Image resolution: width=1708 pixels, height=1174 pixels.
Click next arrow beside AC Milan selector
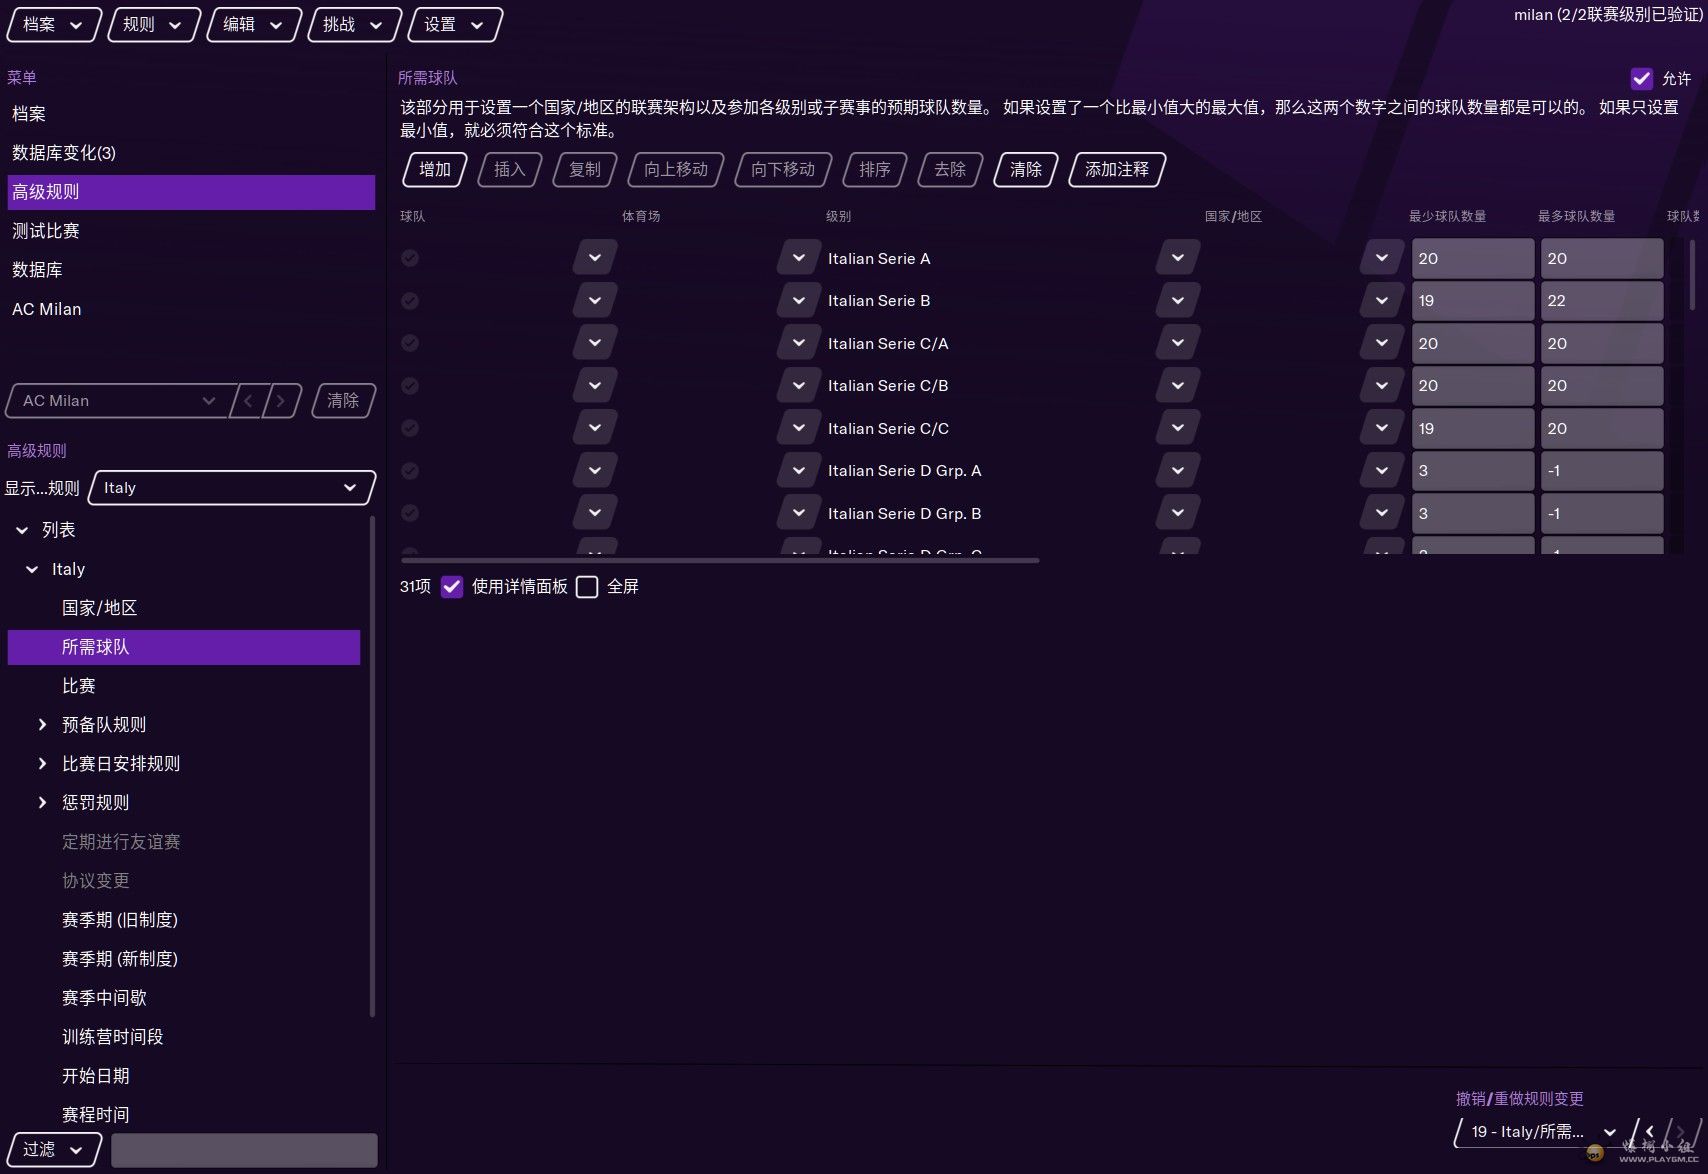[281, 401]
